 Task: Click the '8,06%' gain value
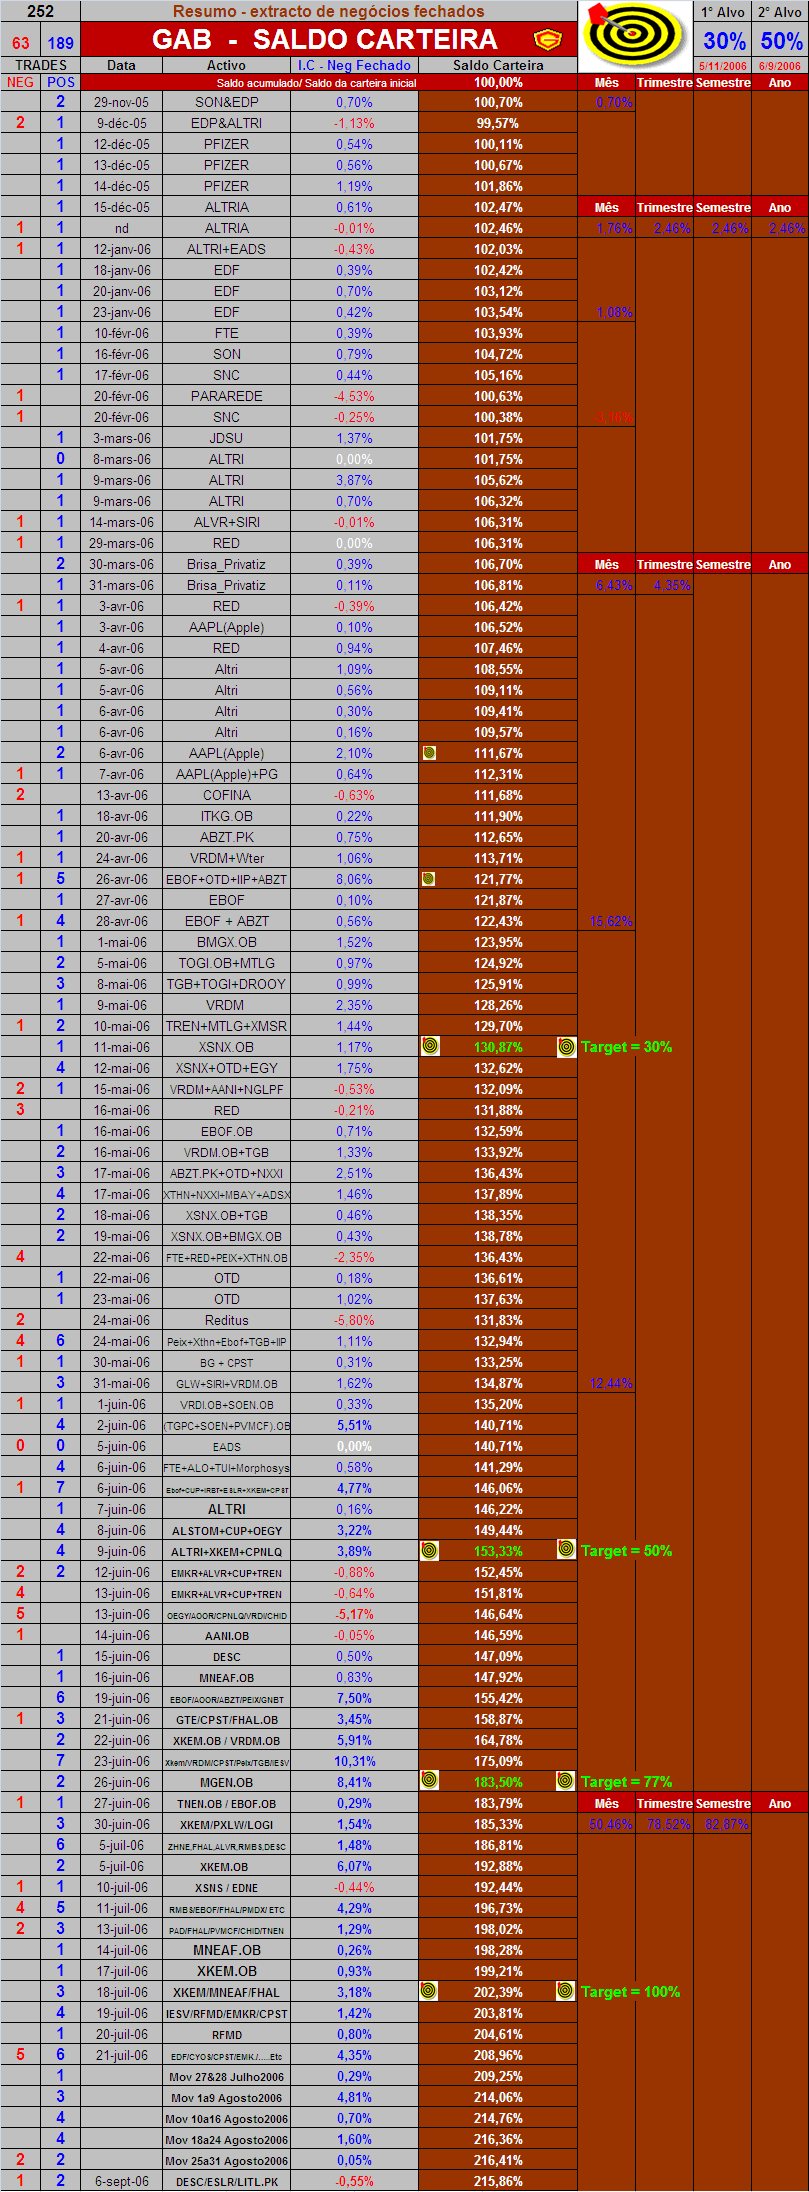pyautogui.click(x=354, y=879)
